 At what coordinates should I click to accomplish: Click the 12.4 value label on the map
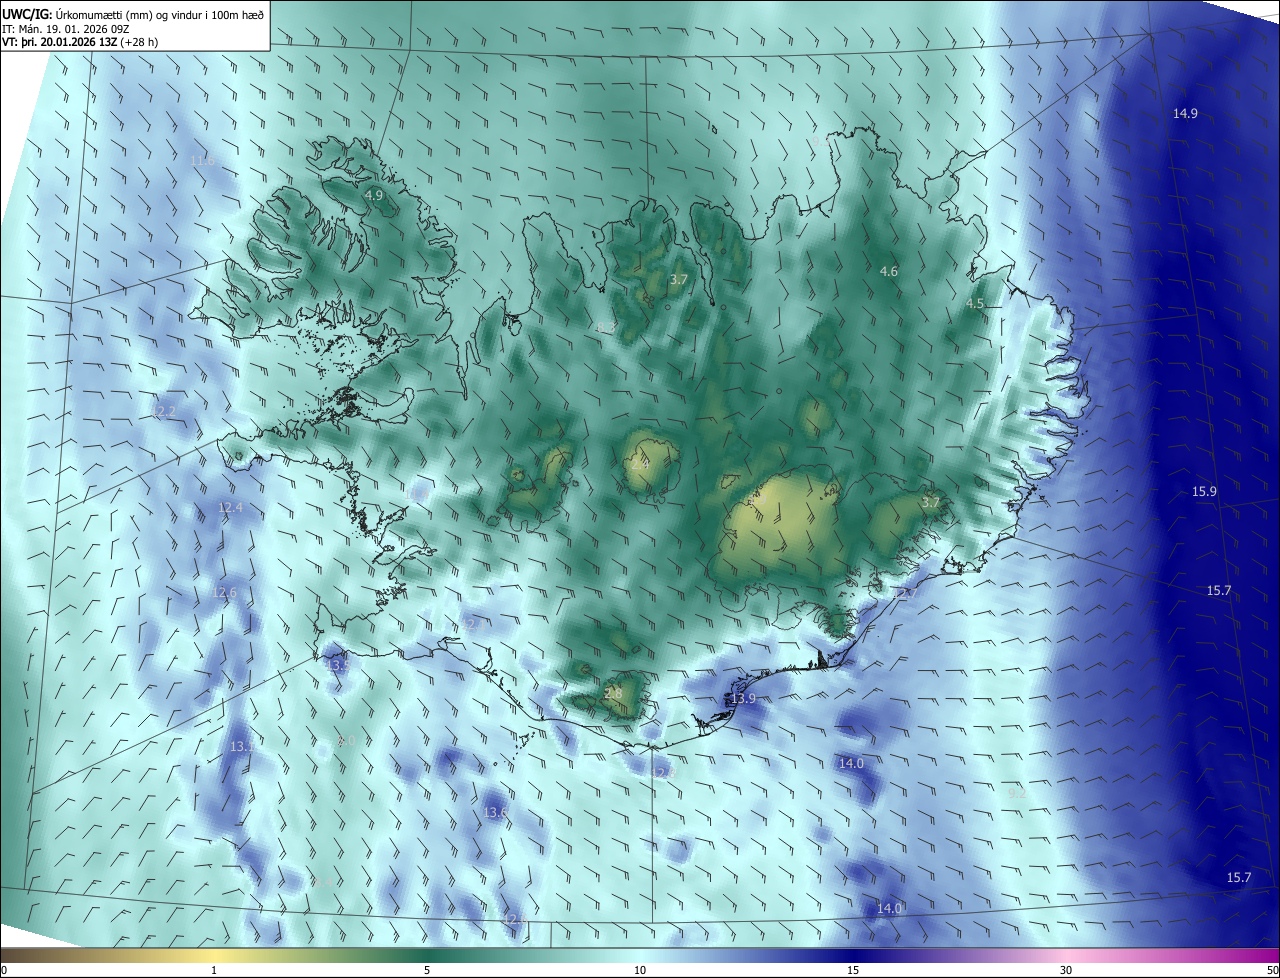(230, 508)
